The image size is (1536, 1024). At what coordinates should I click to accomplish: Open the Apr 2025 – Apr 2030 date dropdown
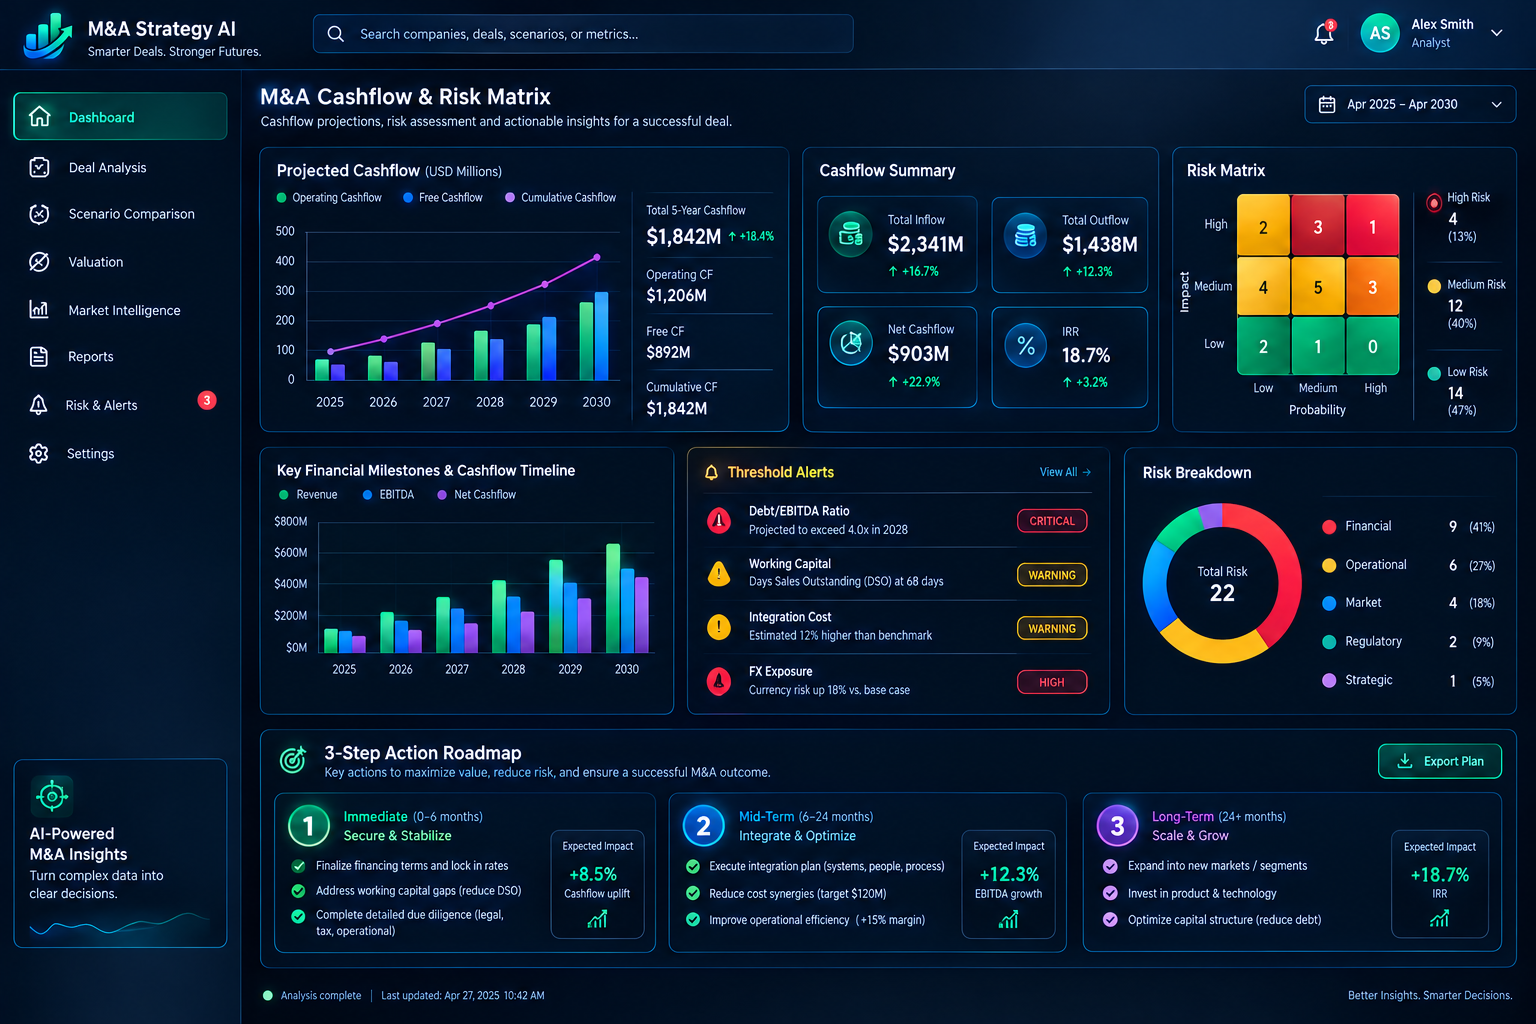(x=1410, y=104)
